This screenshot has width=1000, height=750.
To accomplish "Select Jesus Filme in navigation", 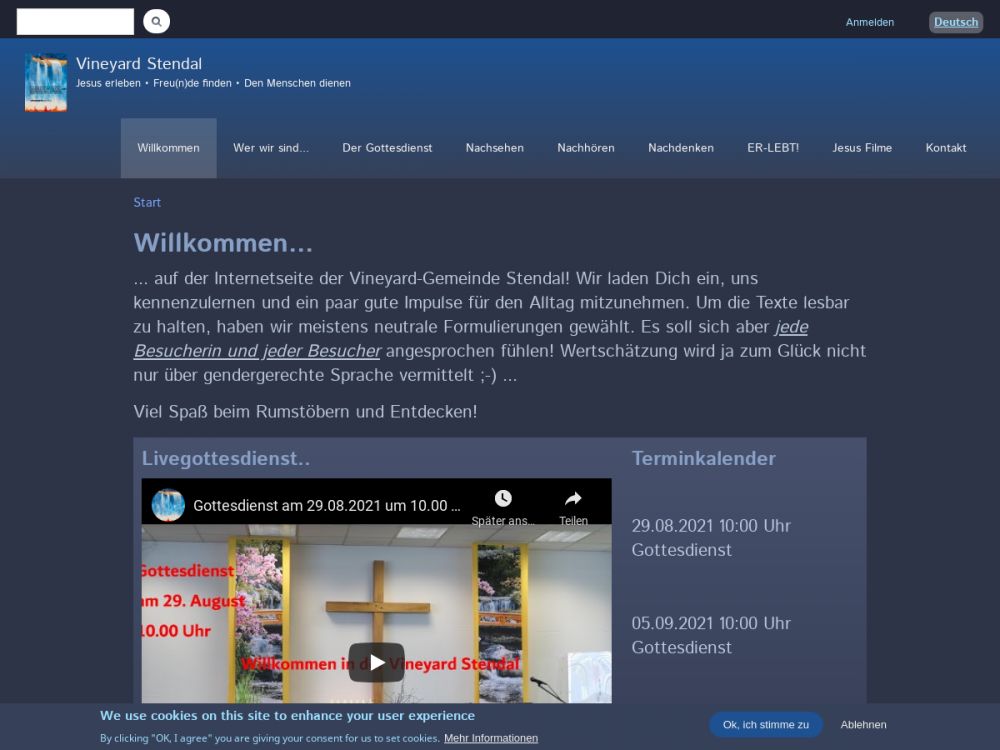I will (862, 148).
